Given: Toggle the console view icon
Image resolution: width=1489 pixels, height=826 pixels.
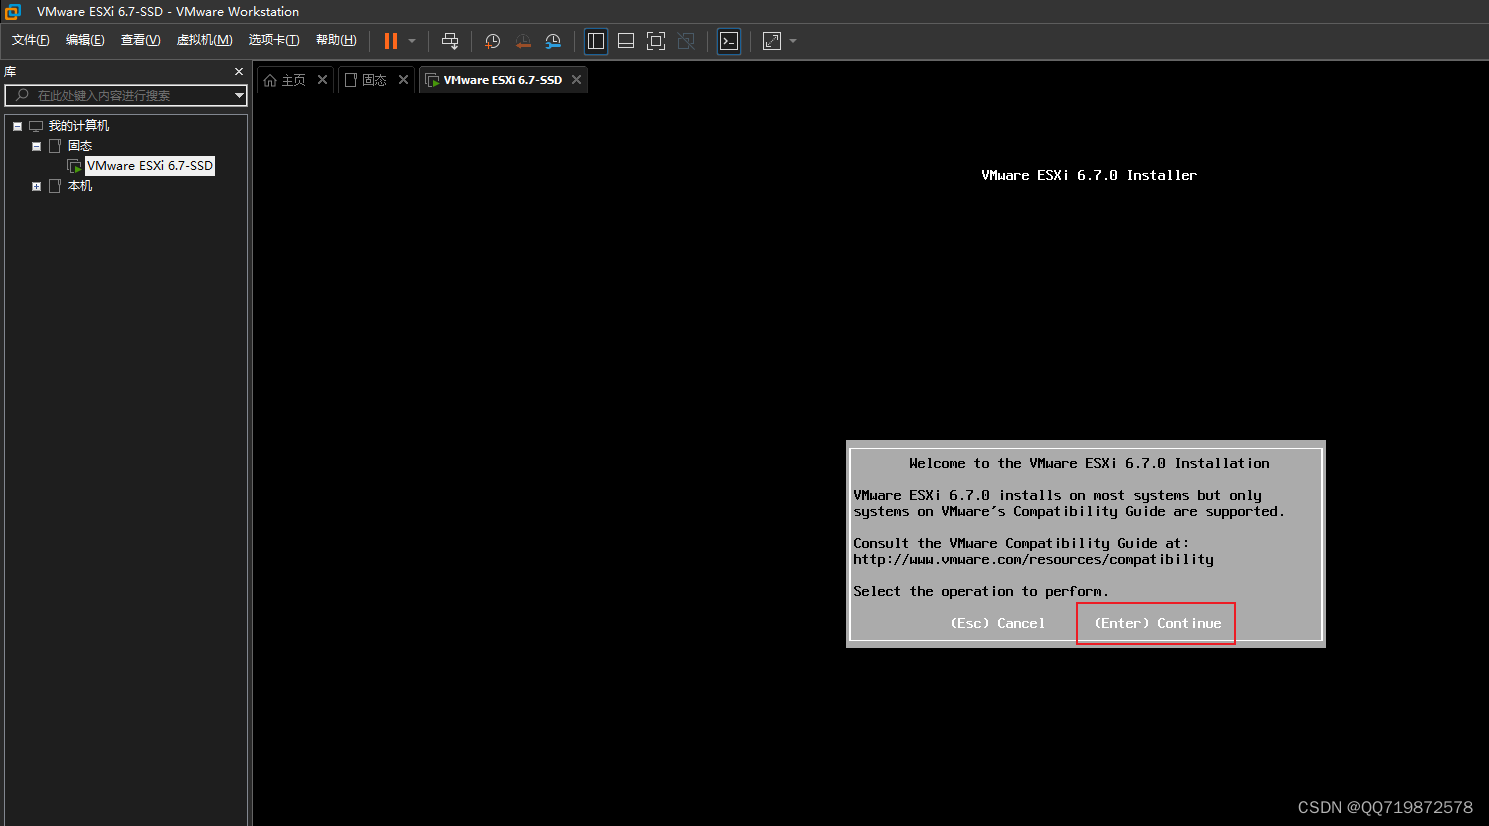Looking at the screenshot, I should (x=729, y=41).
